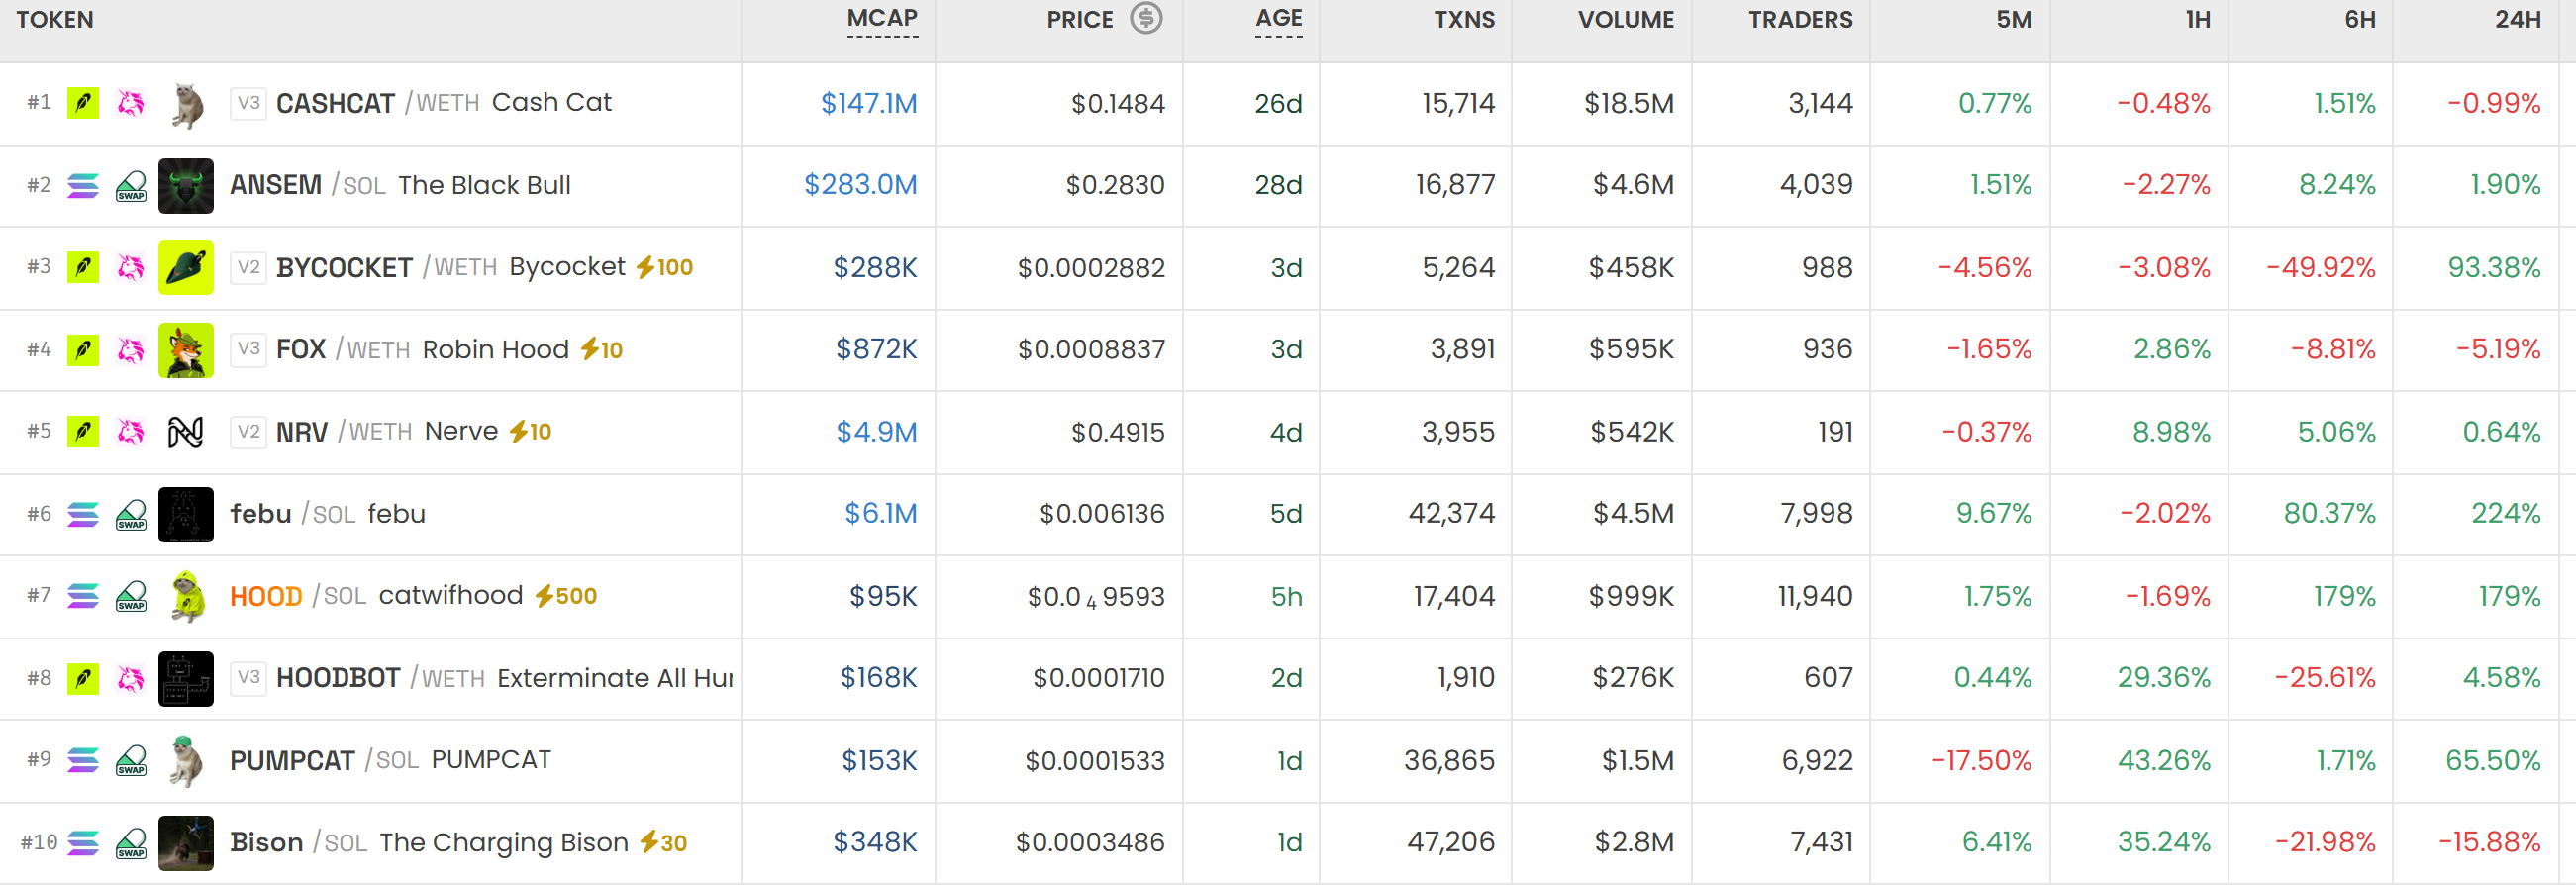Click the NRV Nerve token logo
The height and width of the screenshot is (885, 2576).
pos(186,432)
